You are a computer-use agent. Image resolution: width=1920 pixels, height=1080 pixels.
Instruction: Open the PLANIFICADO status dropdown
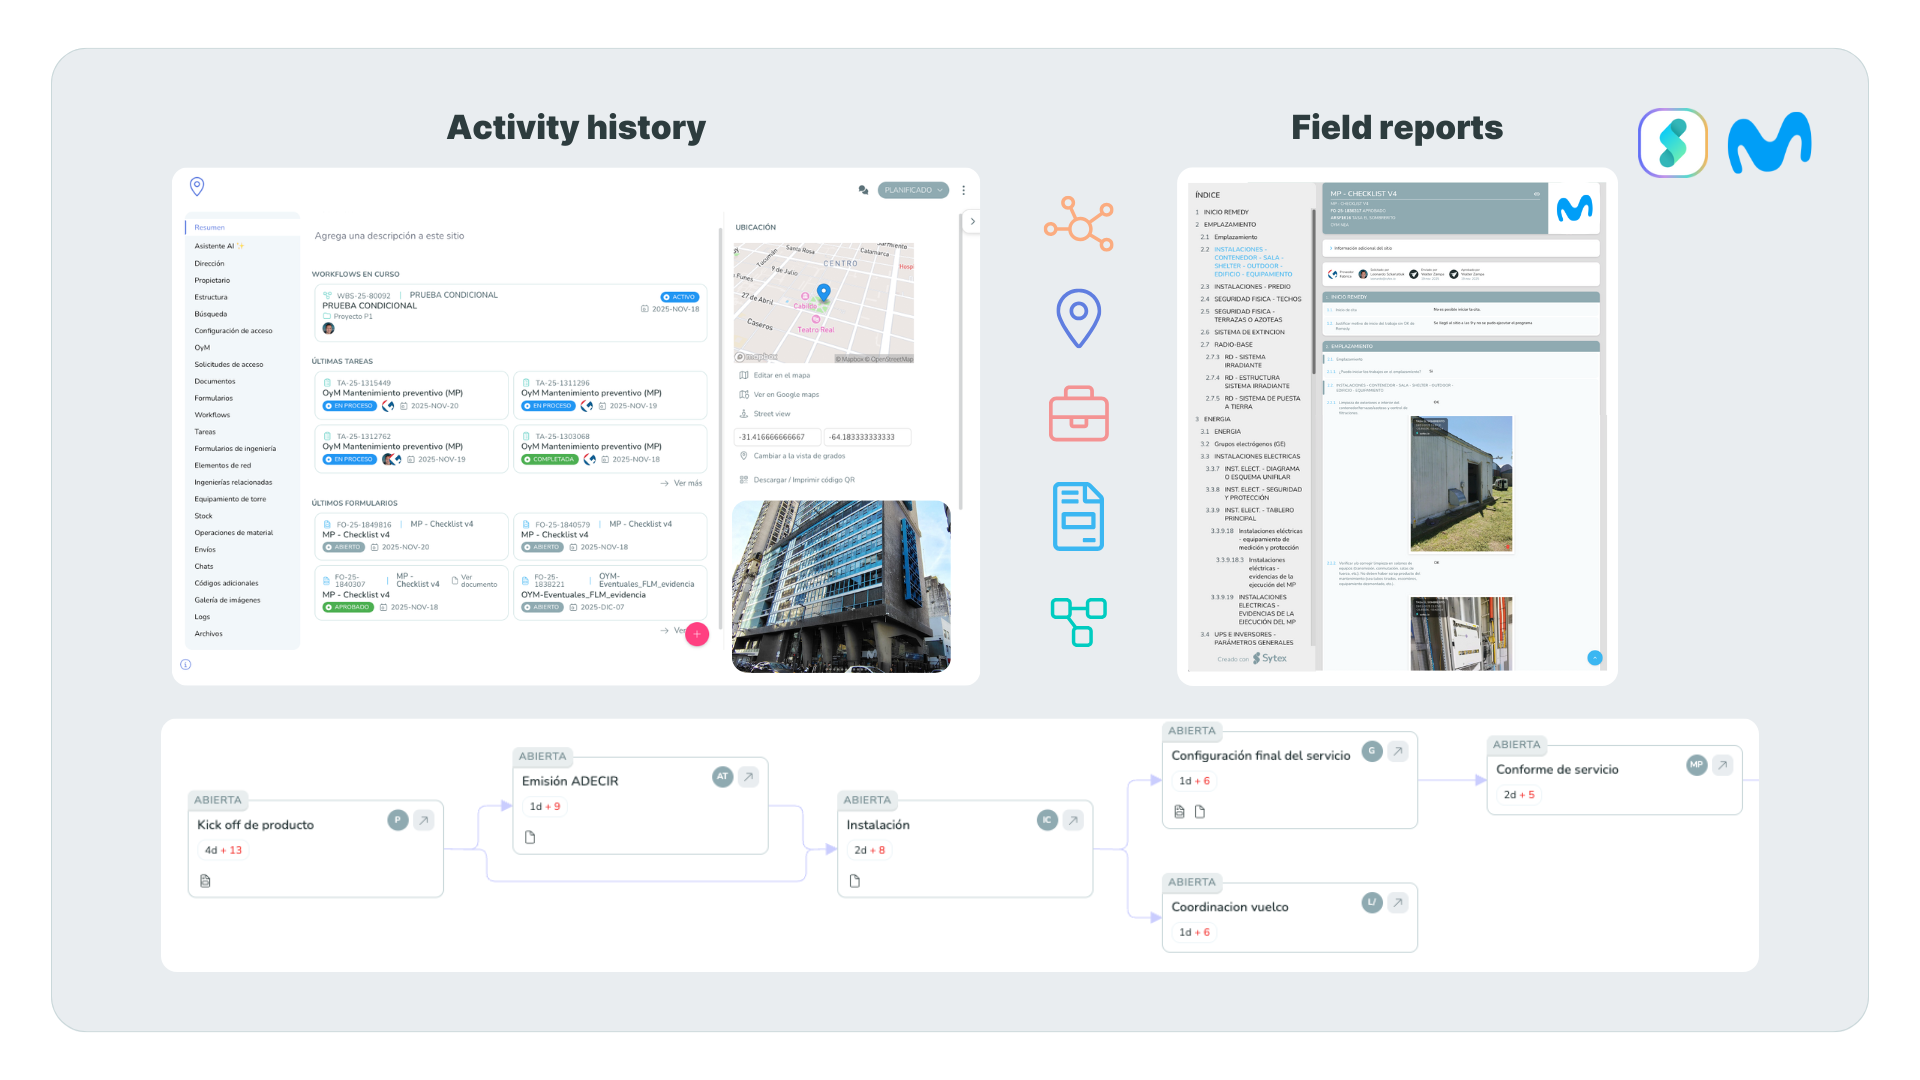point(913,190)
